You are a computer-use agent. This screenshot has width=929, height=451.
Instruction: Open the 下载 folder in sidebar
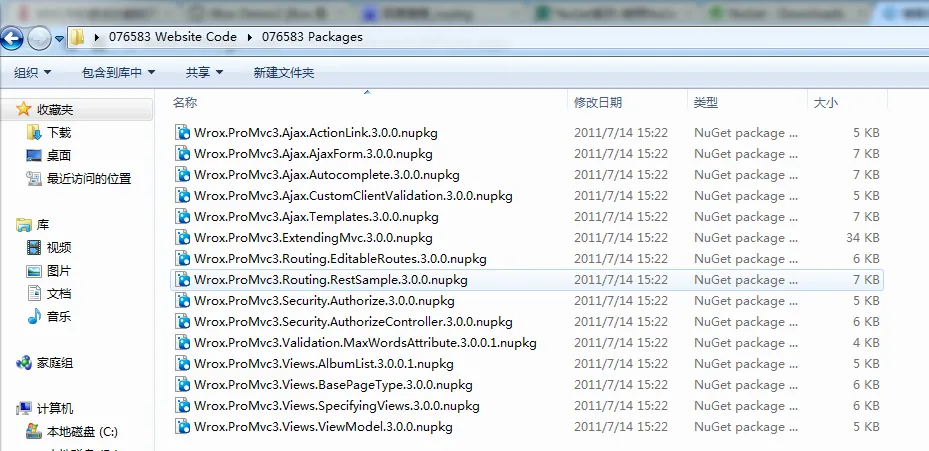49,132
